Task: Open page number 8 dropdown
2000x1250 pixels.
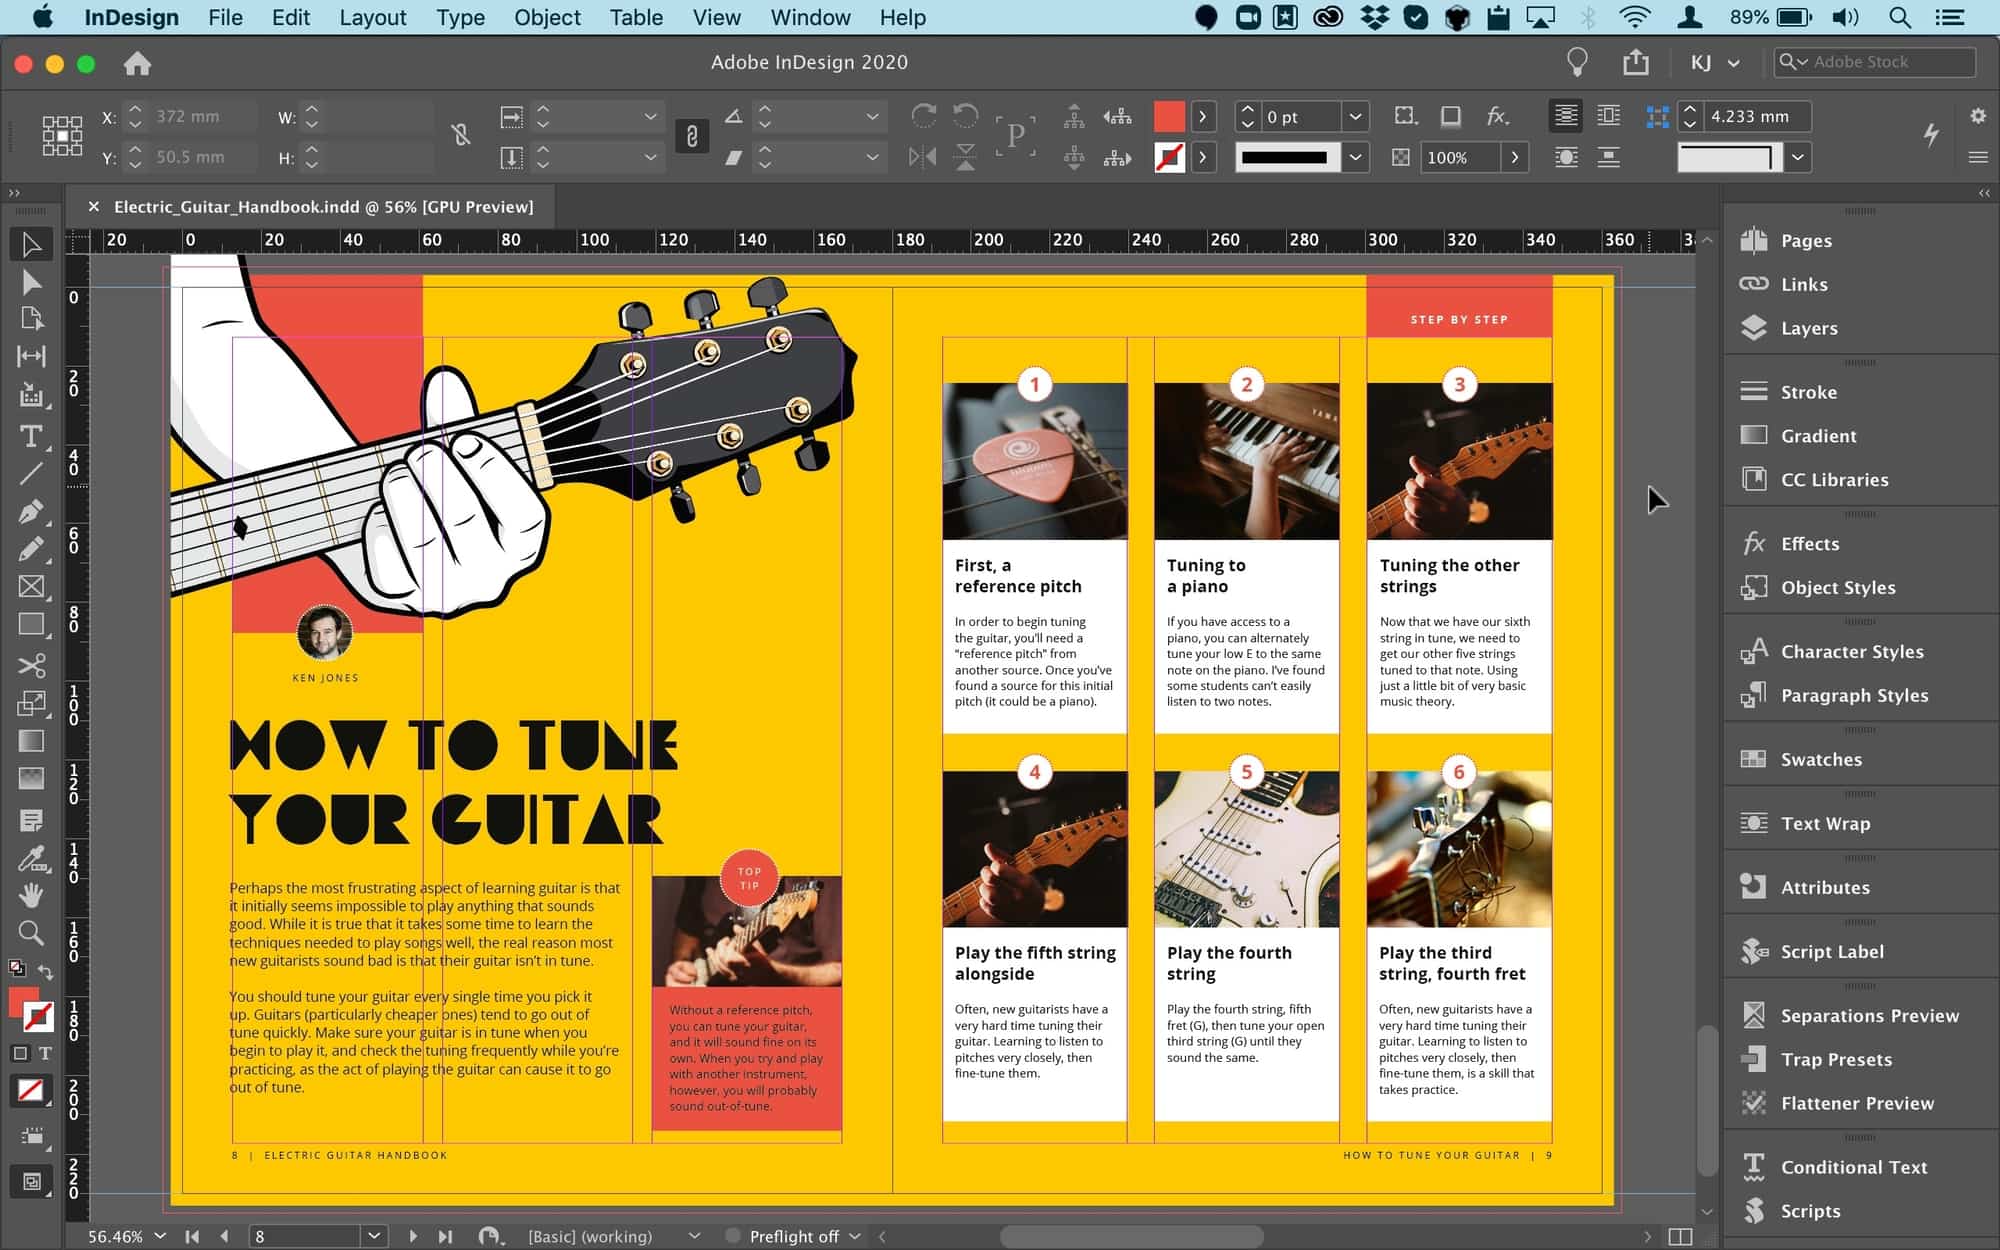Action: [374, 1236]
